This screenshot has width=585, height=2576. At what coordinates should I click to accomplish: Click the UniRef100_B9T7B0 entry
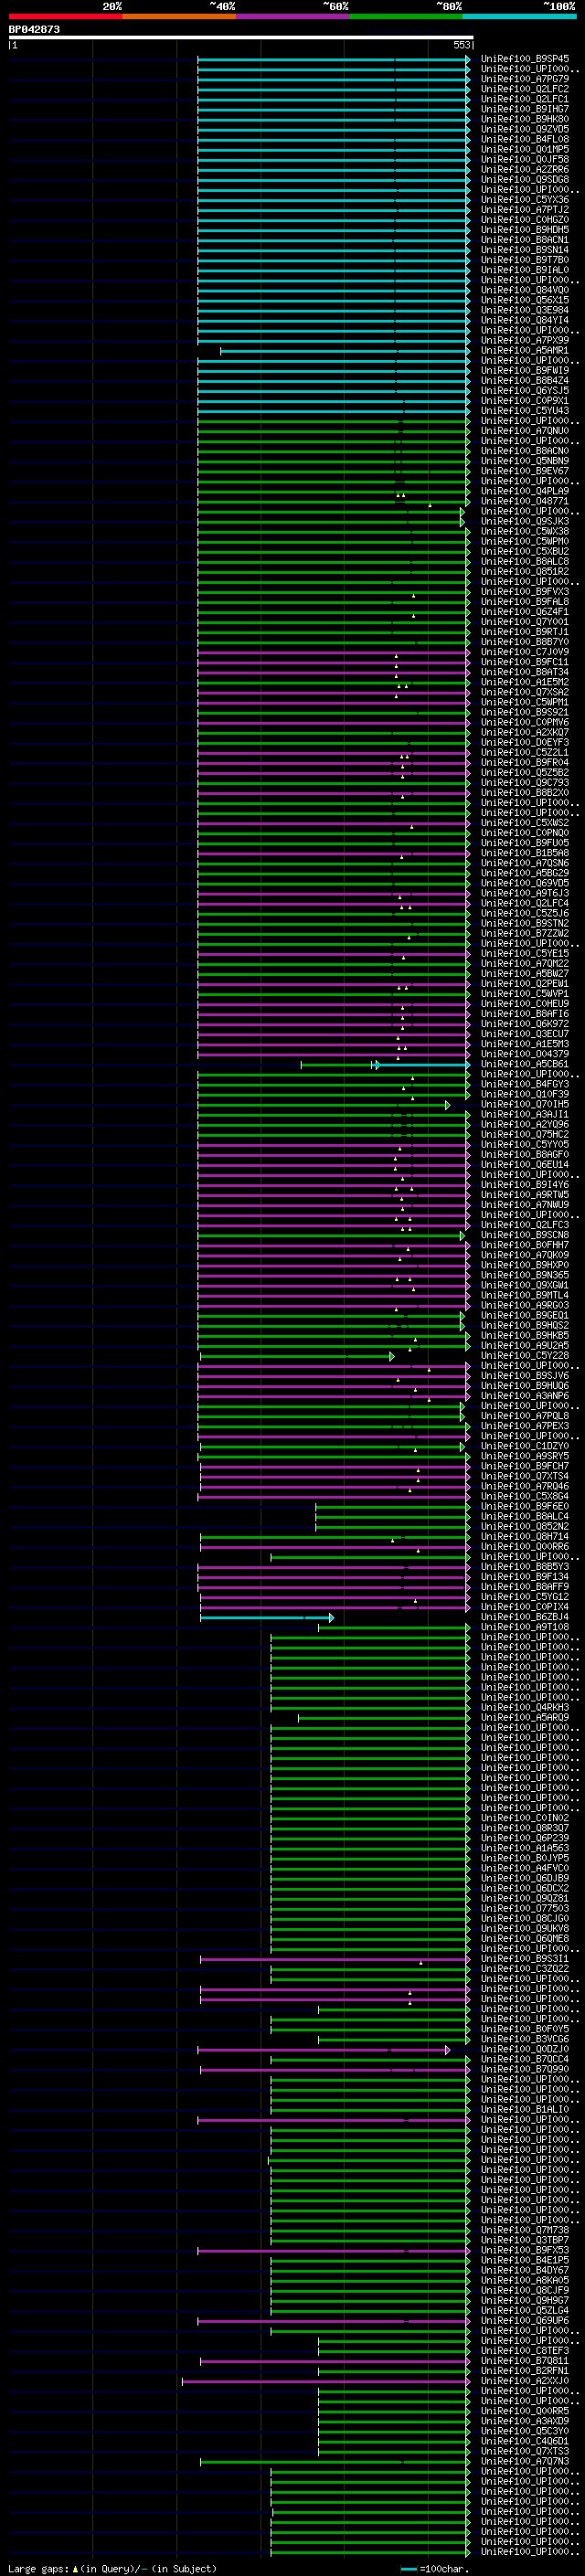pyautogui.click(x=524, y=260)
